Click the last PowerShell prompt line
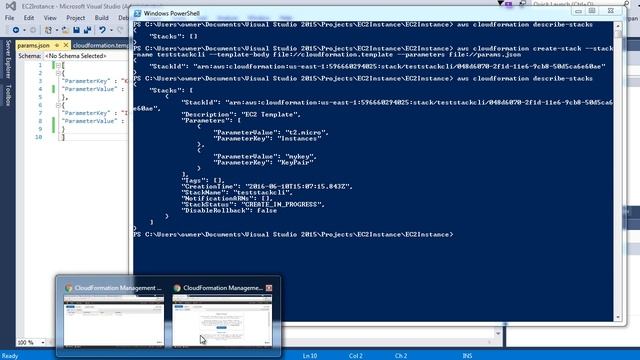This screenshot has height=360, width=640. coord(293,234)
